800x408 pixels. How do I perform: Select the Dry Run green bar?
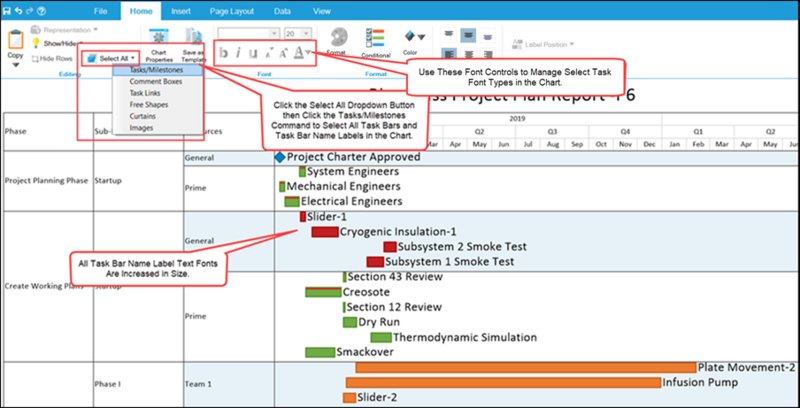click(350, 322)
